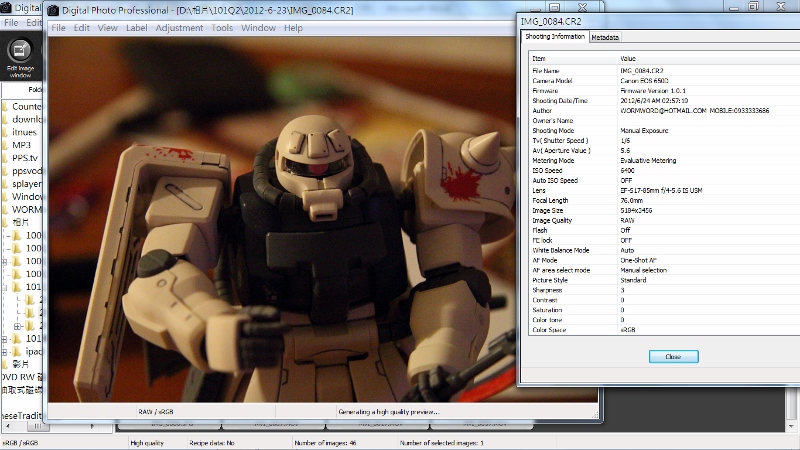This screenshot has width=800, height=450.
Task: Click 'Number of selected images: 1' status entry
Action: [441, 443]
